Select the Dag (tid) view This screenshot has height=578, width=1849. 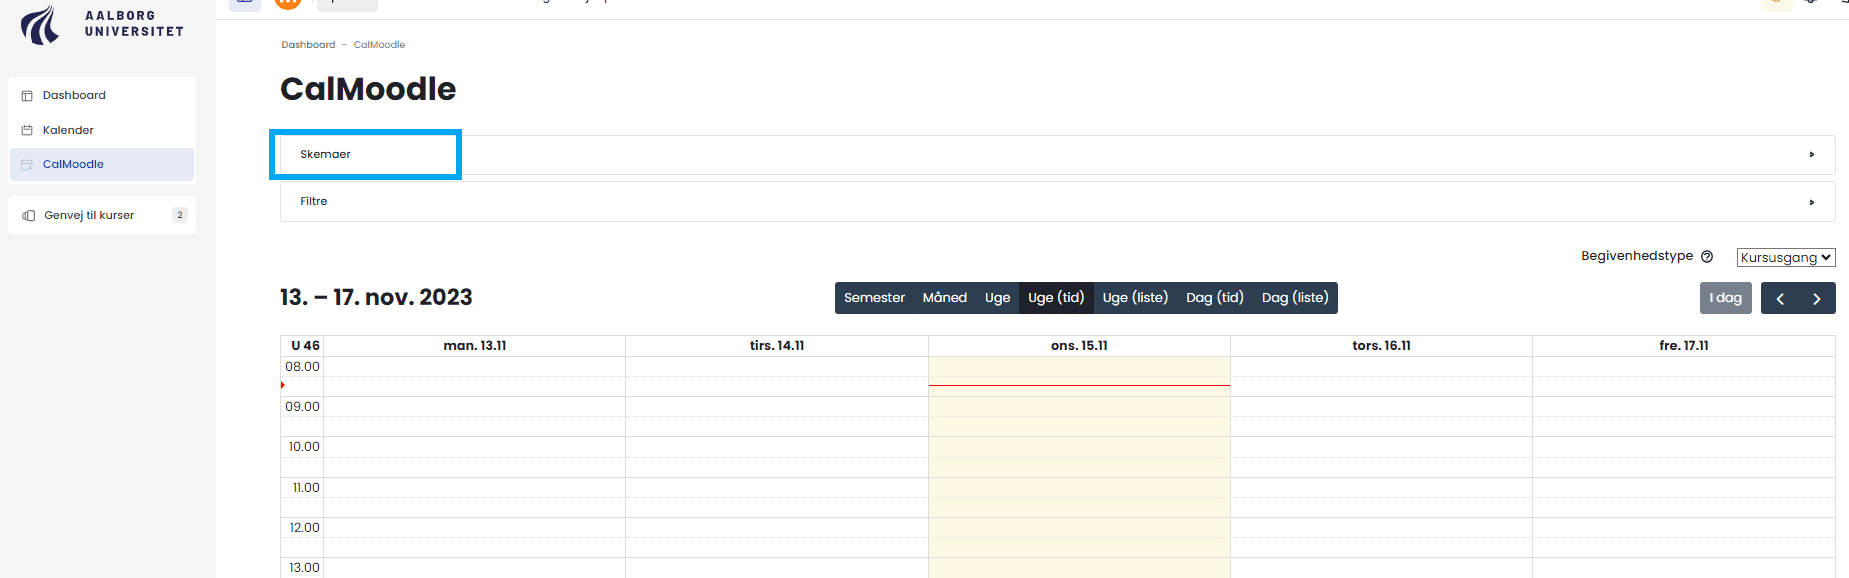1214,298
